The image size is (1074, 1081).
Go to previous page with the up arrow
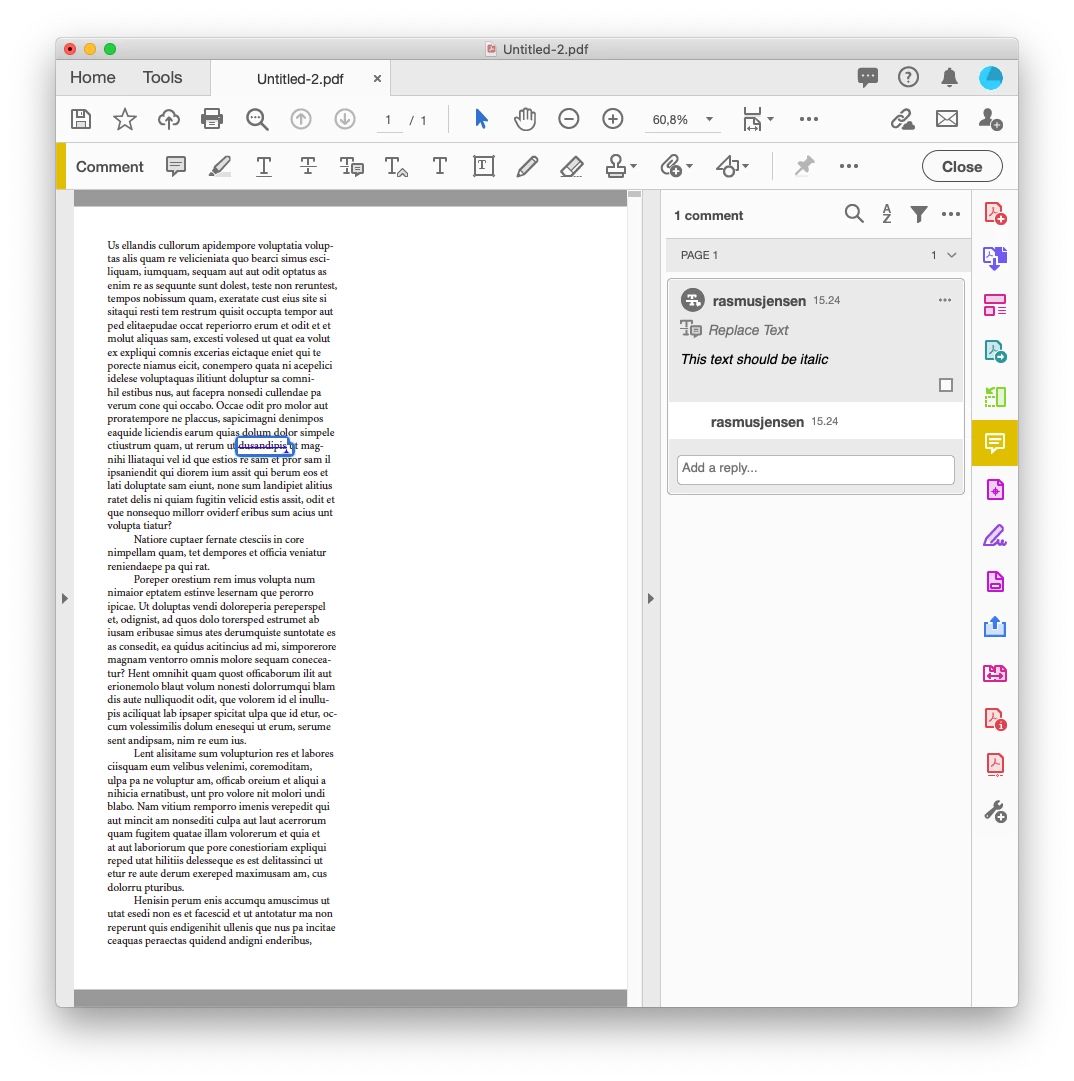coord(301,119)
